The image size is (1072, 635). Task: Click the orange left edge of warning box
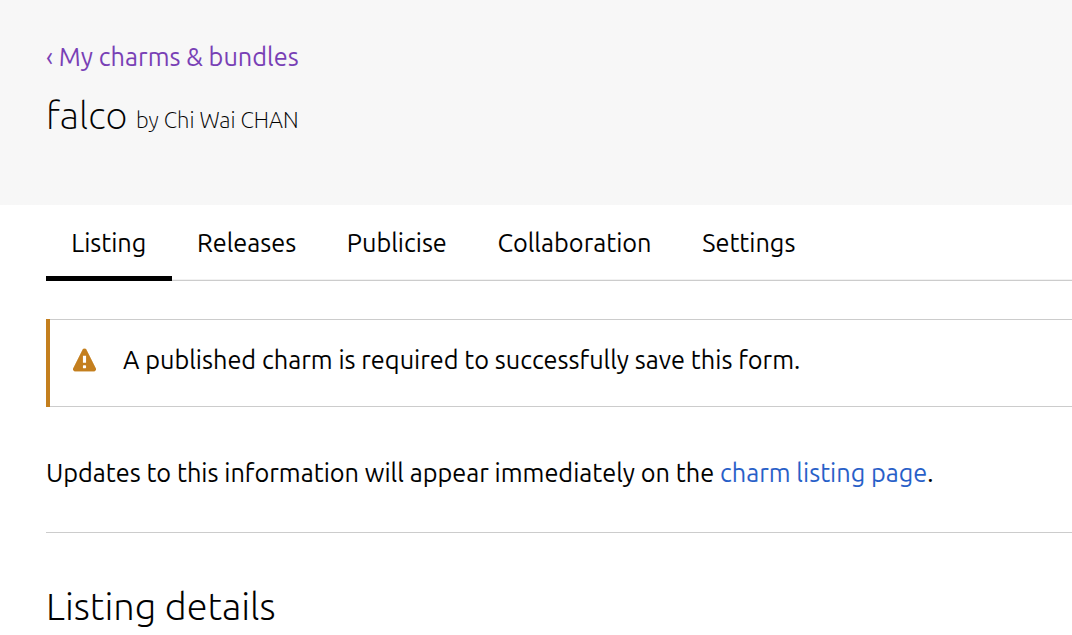pos(48,363)
